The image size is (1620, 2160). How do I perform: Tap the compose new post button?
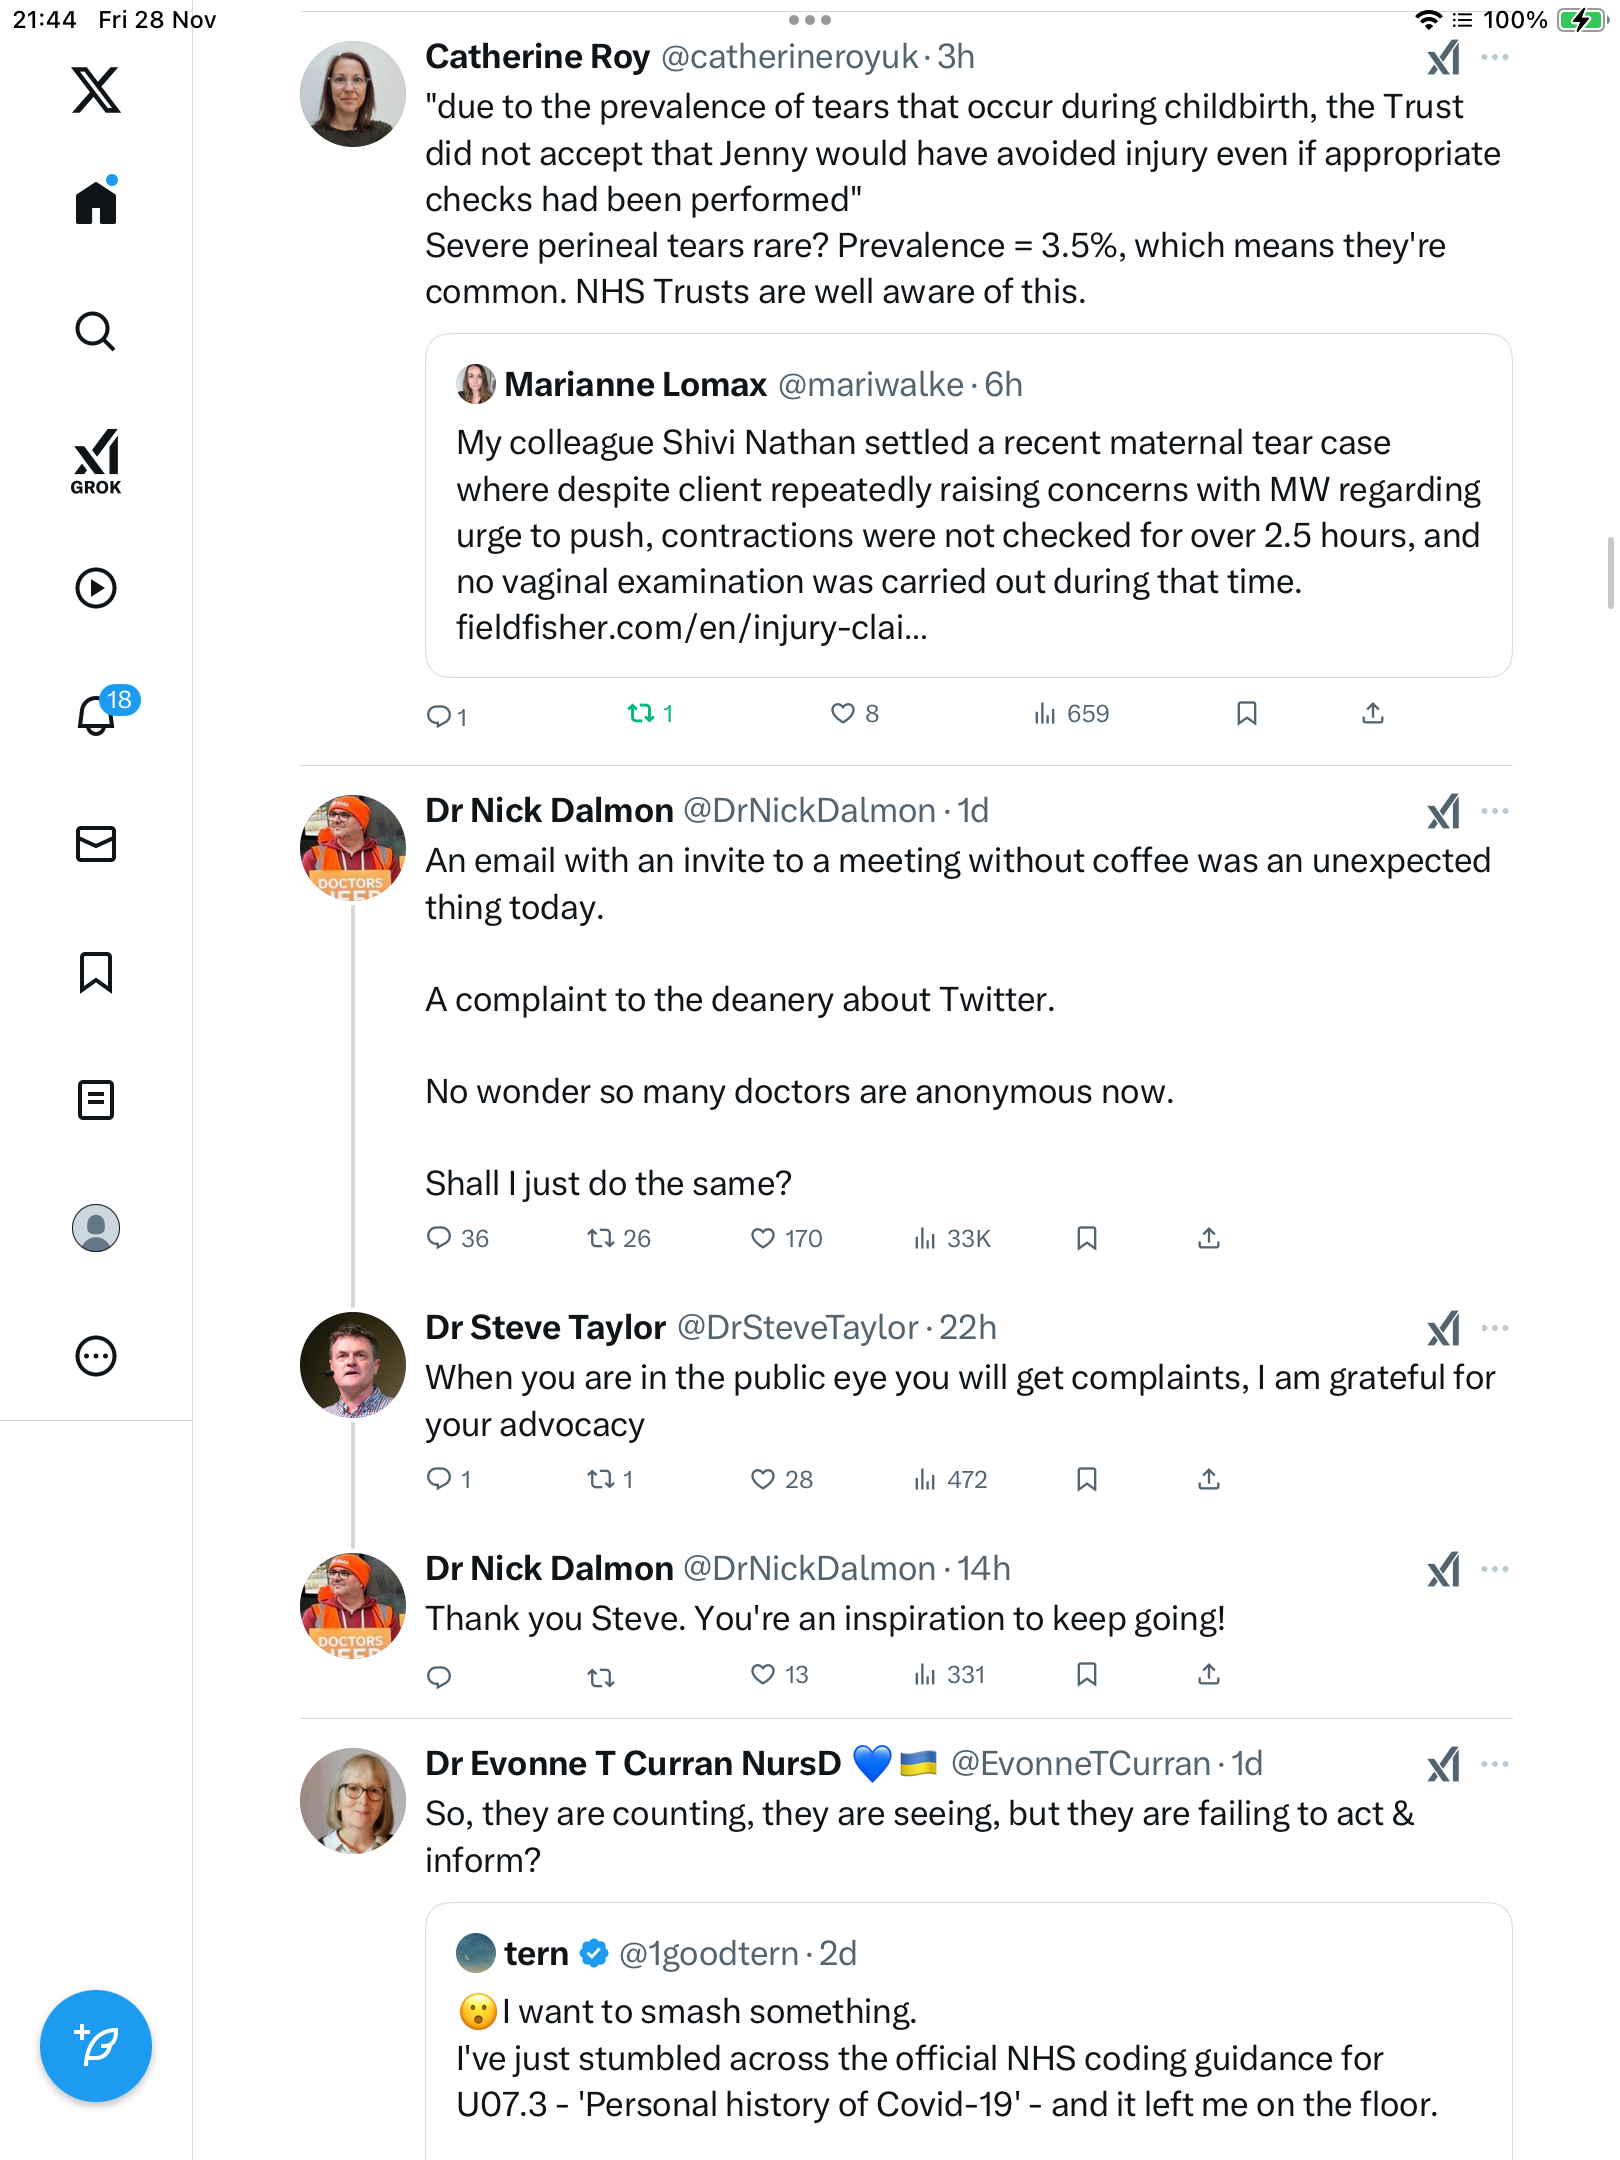coord(96,2046)
